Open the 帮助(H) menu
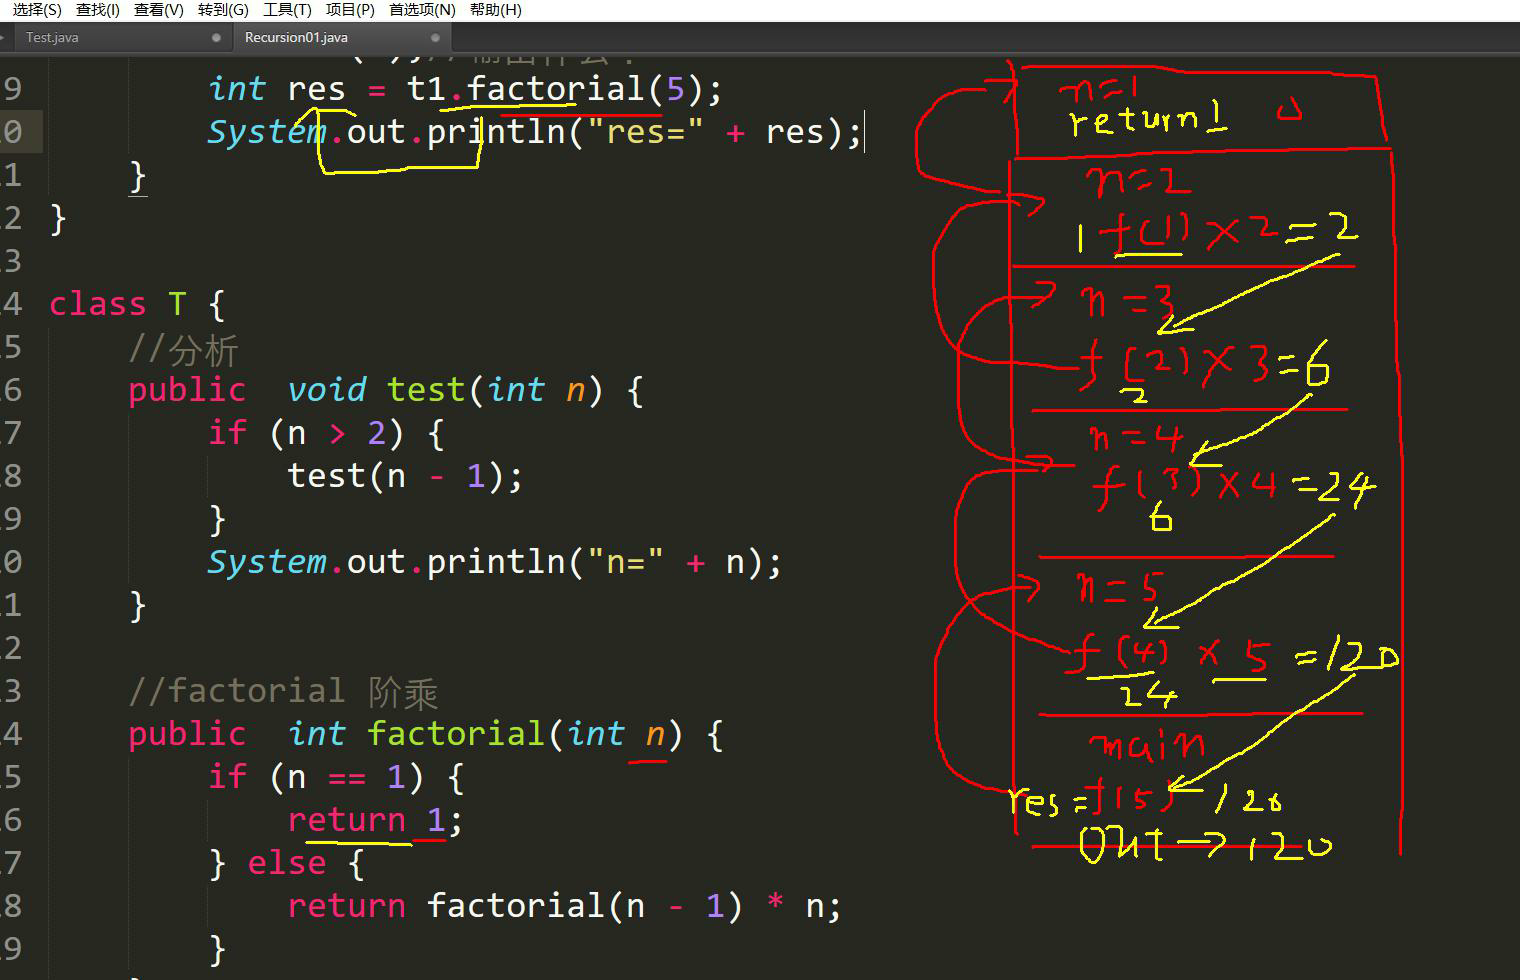This screenshot has width=1520, height=980. pos(495,10)
